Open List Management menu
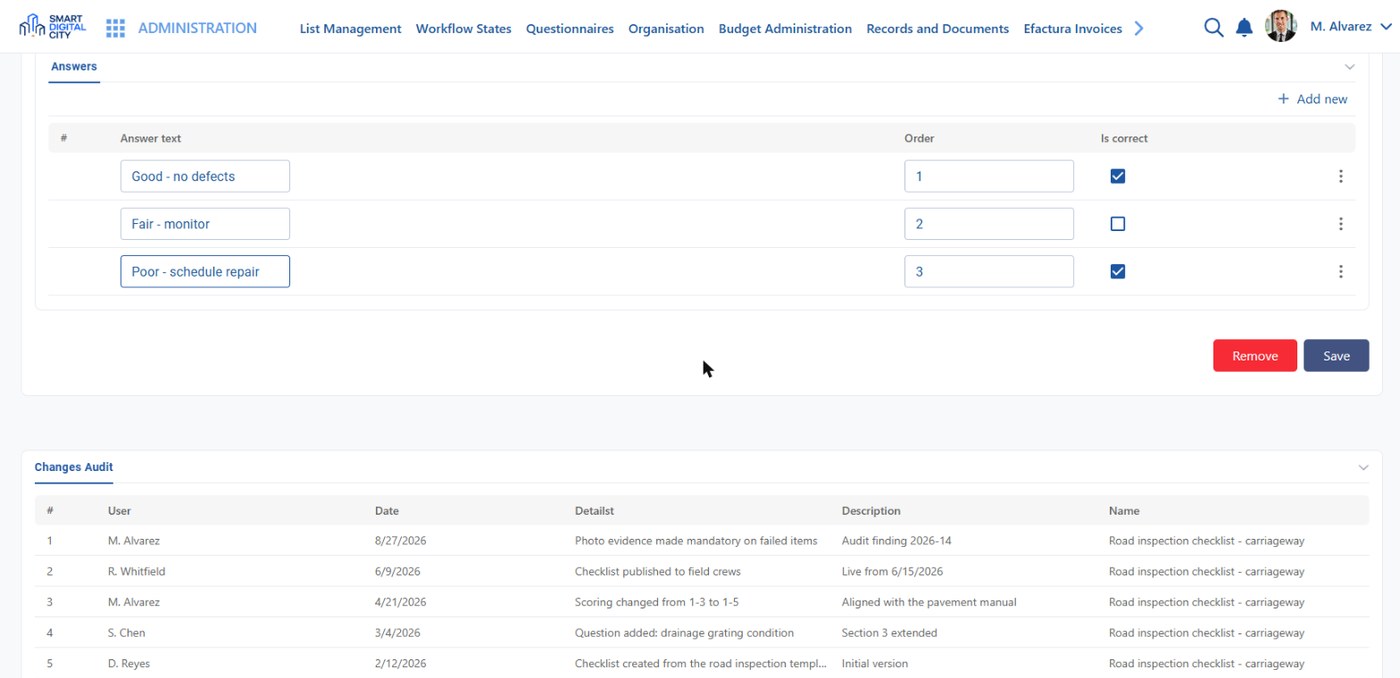The image size is (1400, 678). [x=350, y=28]
